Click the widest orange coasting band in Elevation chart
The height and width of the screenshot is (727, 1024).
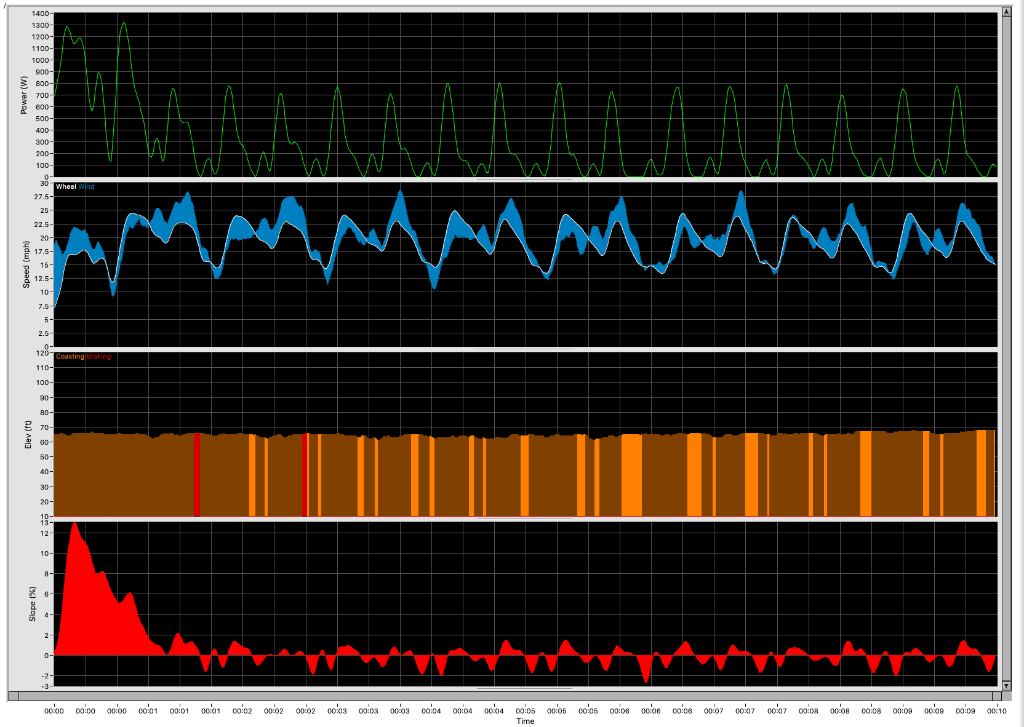coord(632,475)
